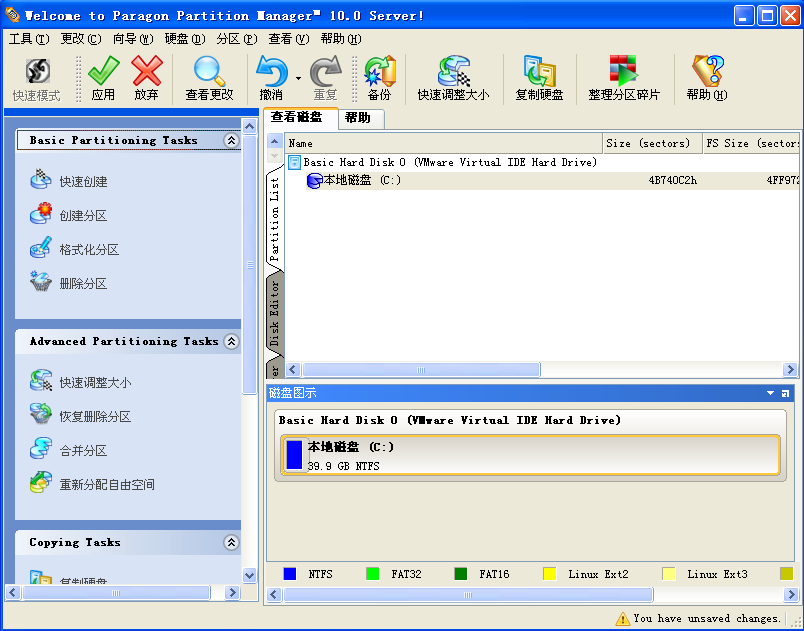
Task: Collapse the Advanced Partitioning Tasks section
Action: (x=231, y=341)
